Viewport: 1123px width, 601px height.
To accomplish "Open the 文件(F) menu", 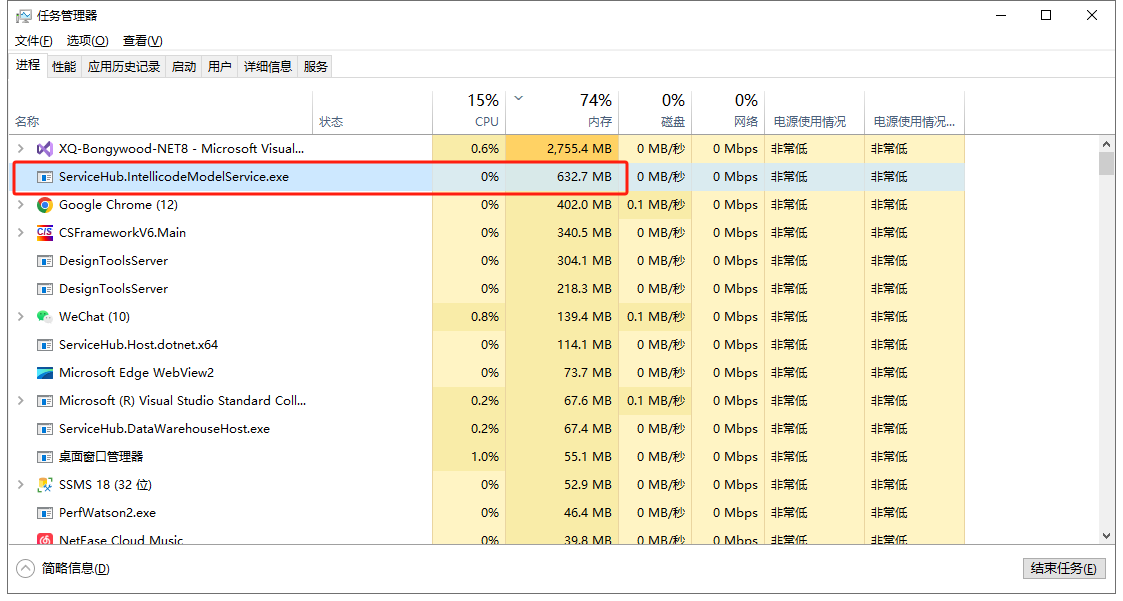I will click(34, 41).
